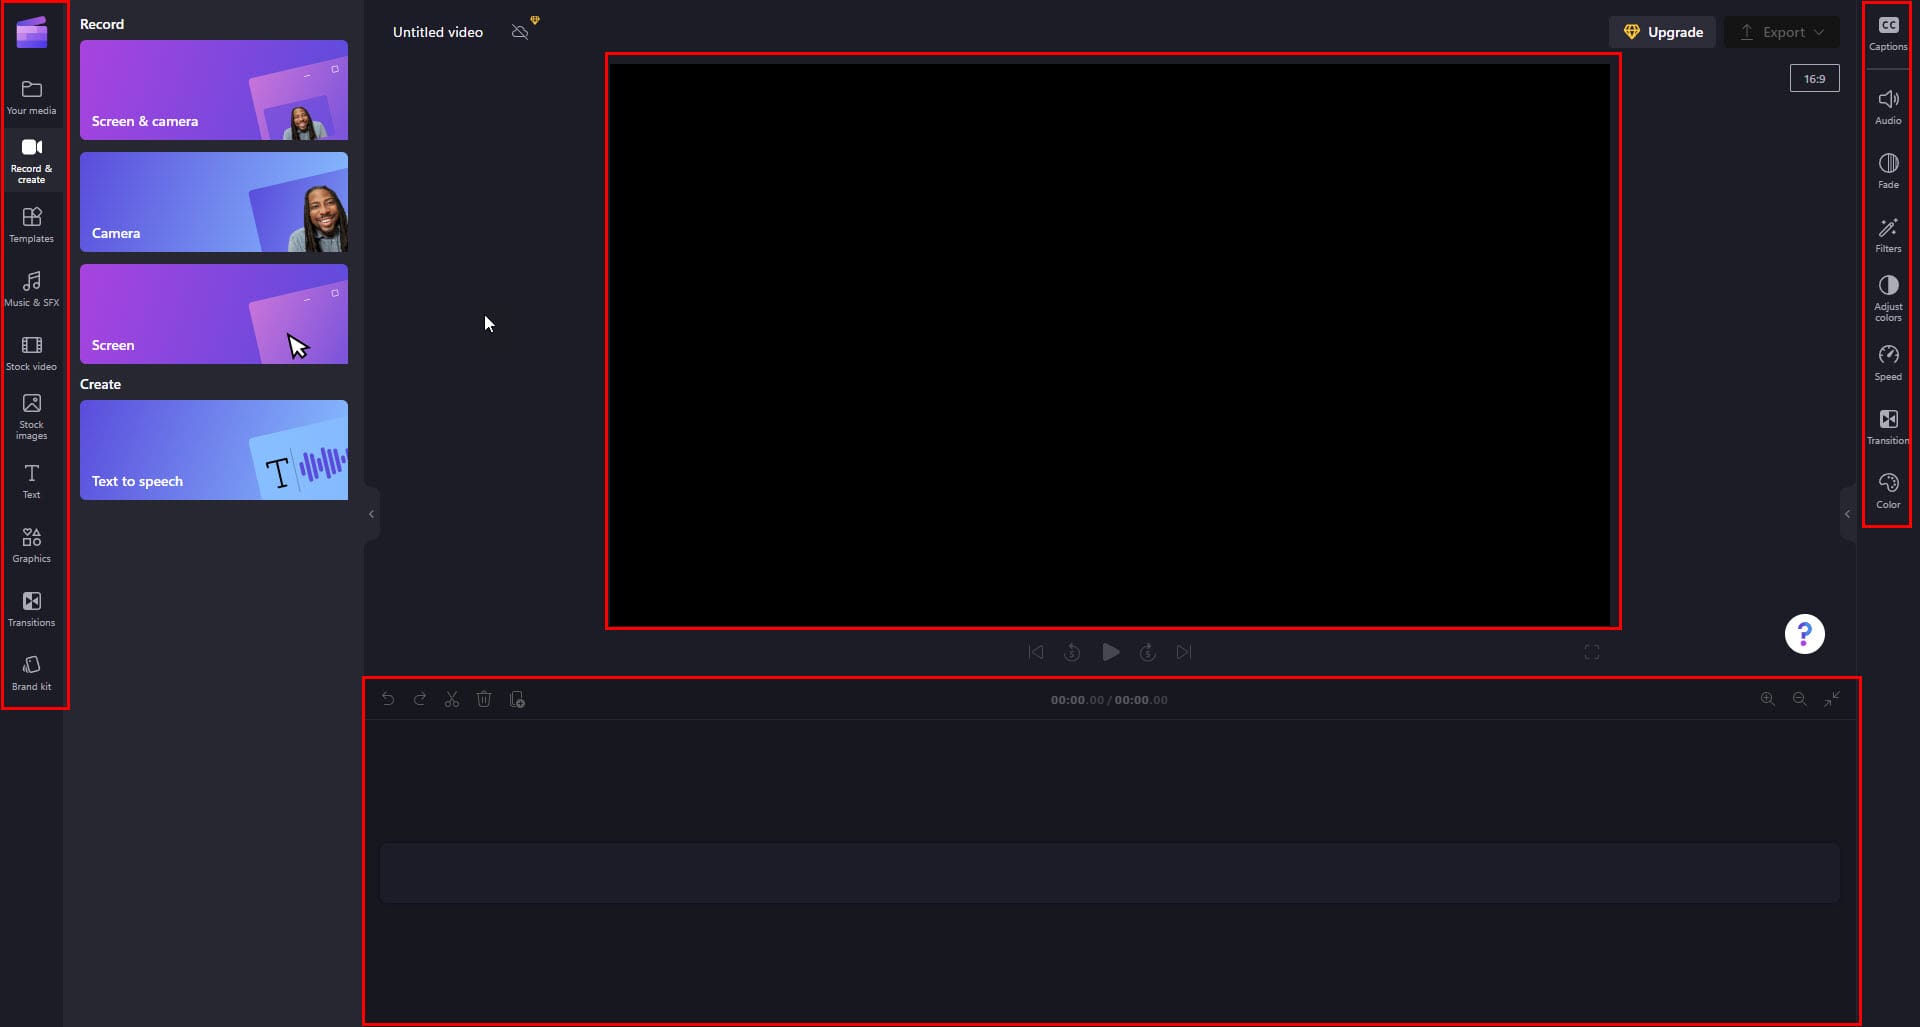
Task: Zoom in on the timeline
Action: pos(1768,699)
